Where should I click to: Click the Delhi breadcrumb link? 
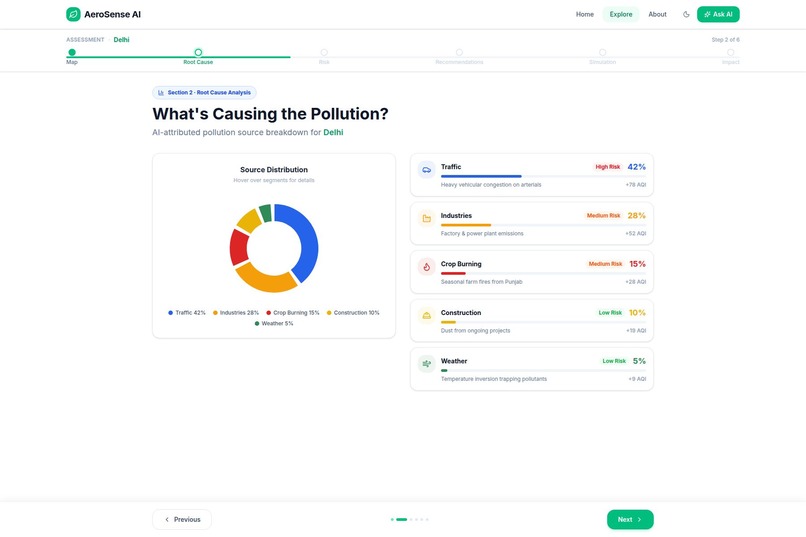point(121,40)
